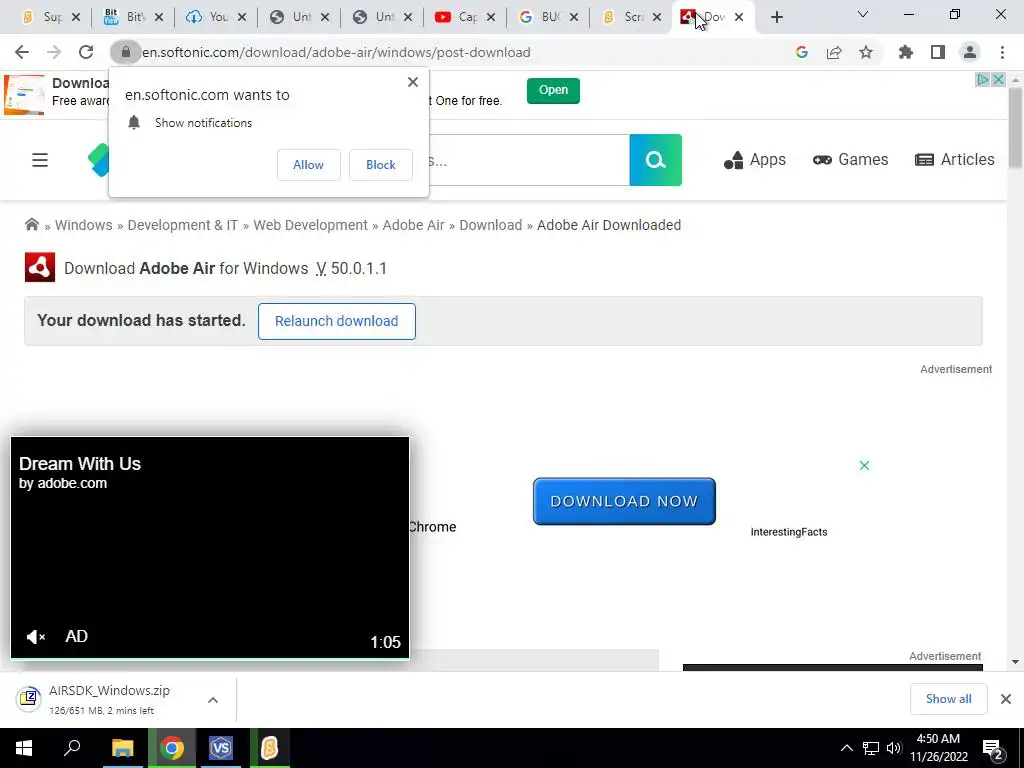
Task: Click the Google icon in address bar
Action: 801,52
